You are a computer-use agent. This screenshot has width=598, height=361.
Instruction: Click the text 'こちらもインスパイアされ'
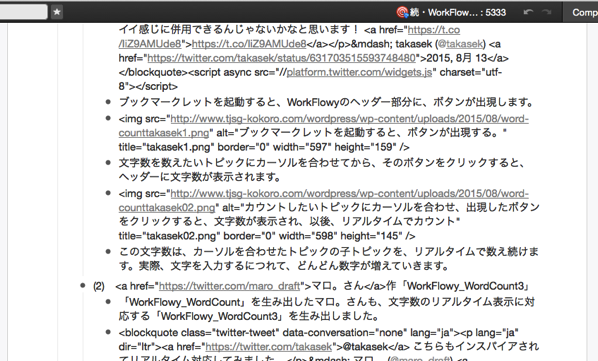pyautogui.click(x=476, y=347)
